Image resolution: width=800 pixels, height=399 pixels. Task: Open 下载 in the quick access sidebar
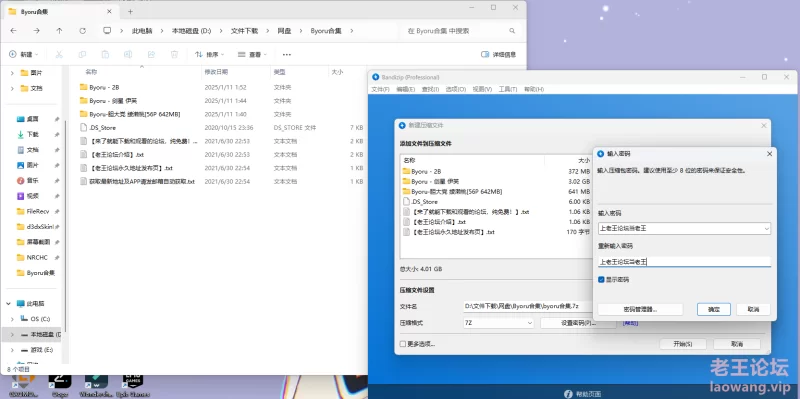coord(32,134)
